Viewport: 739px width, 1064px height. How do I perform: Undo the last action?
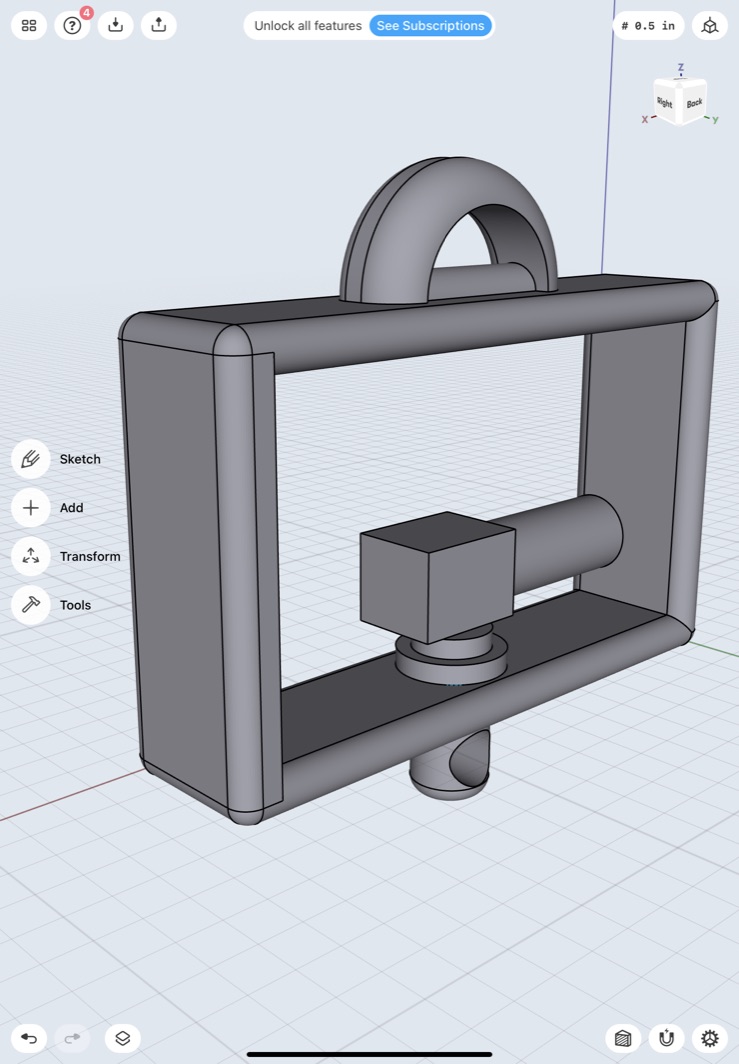click(x=29, y=1038)
